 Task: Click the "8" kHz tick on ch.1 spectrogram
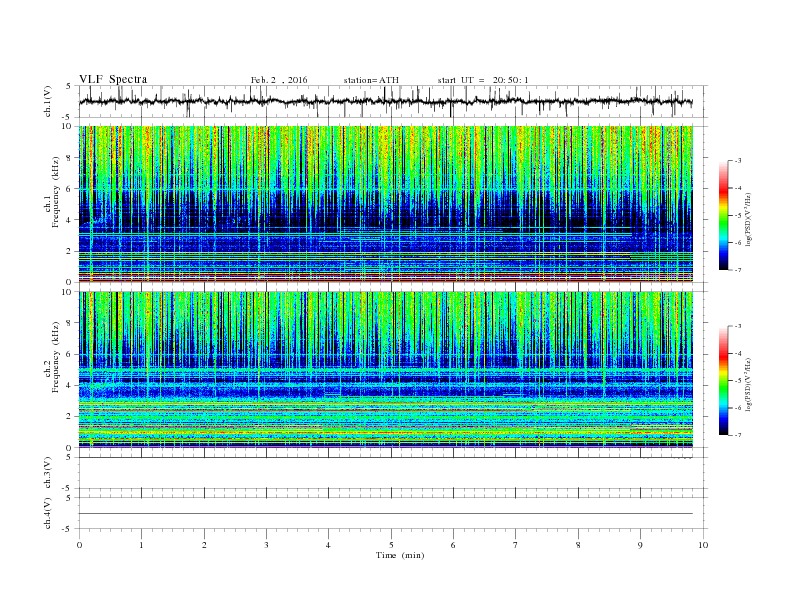69,158
